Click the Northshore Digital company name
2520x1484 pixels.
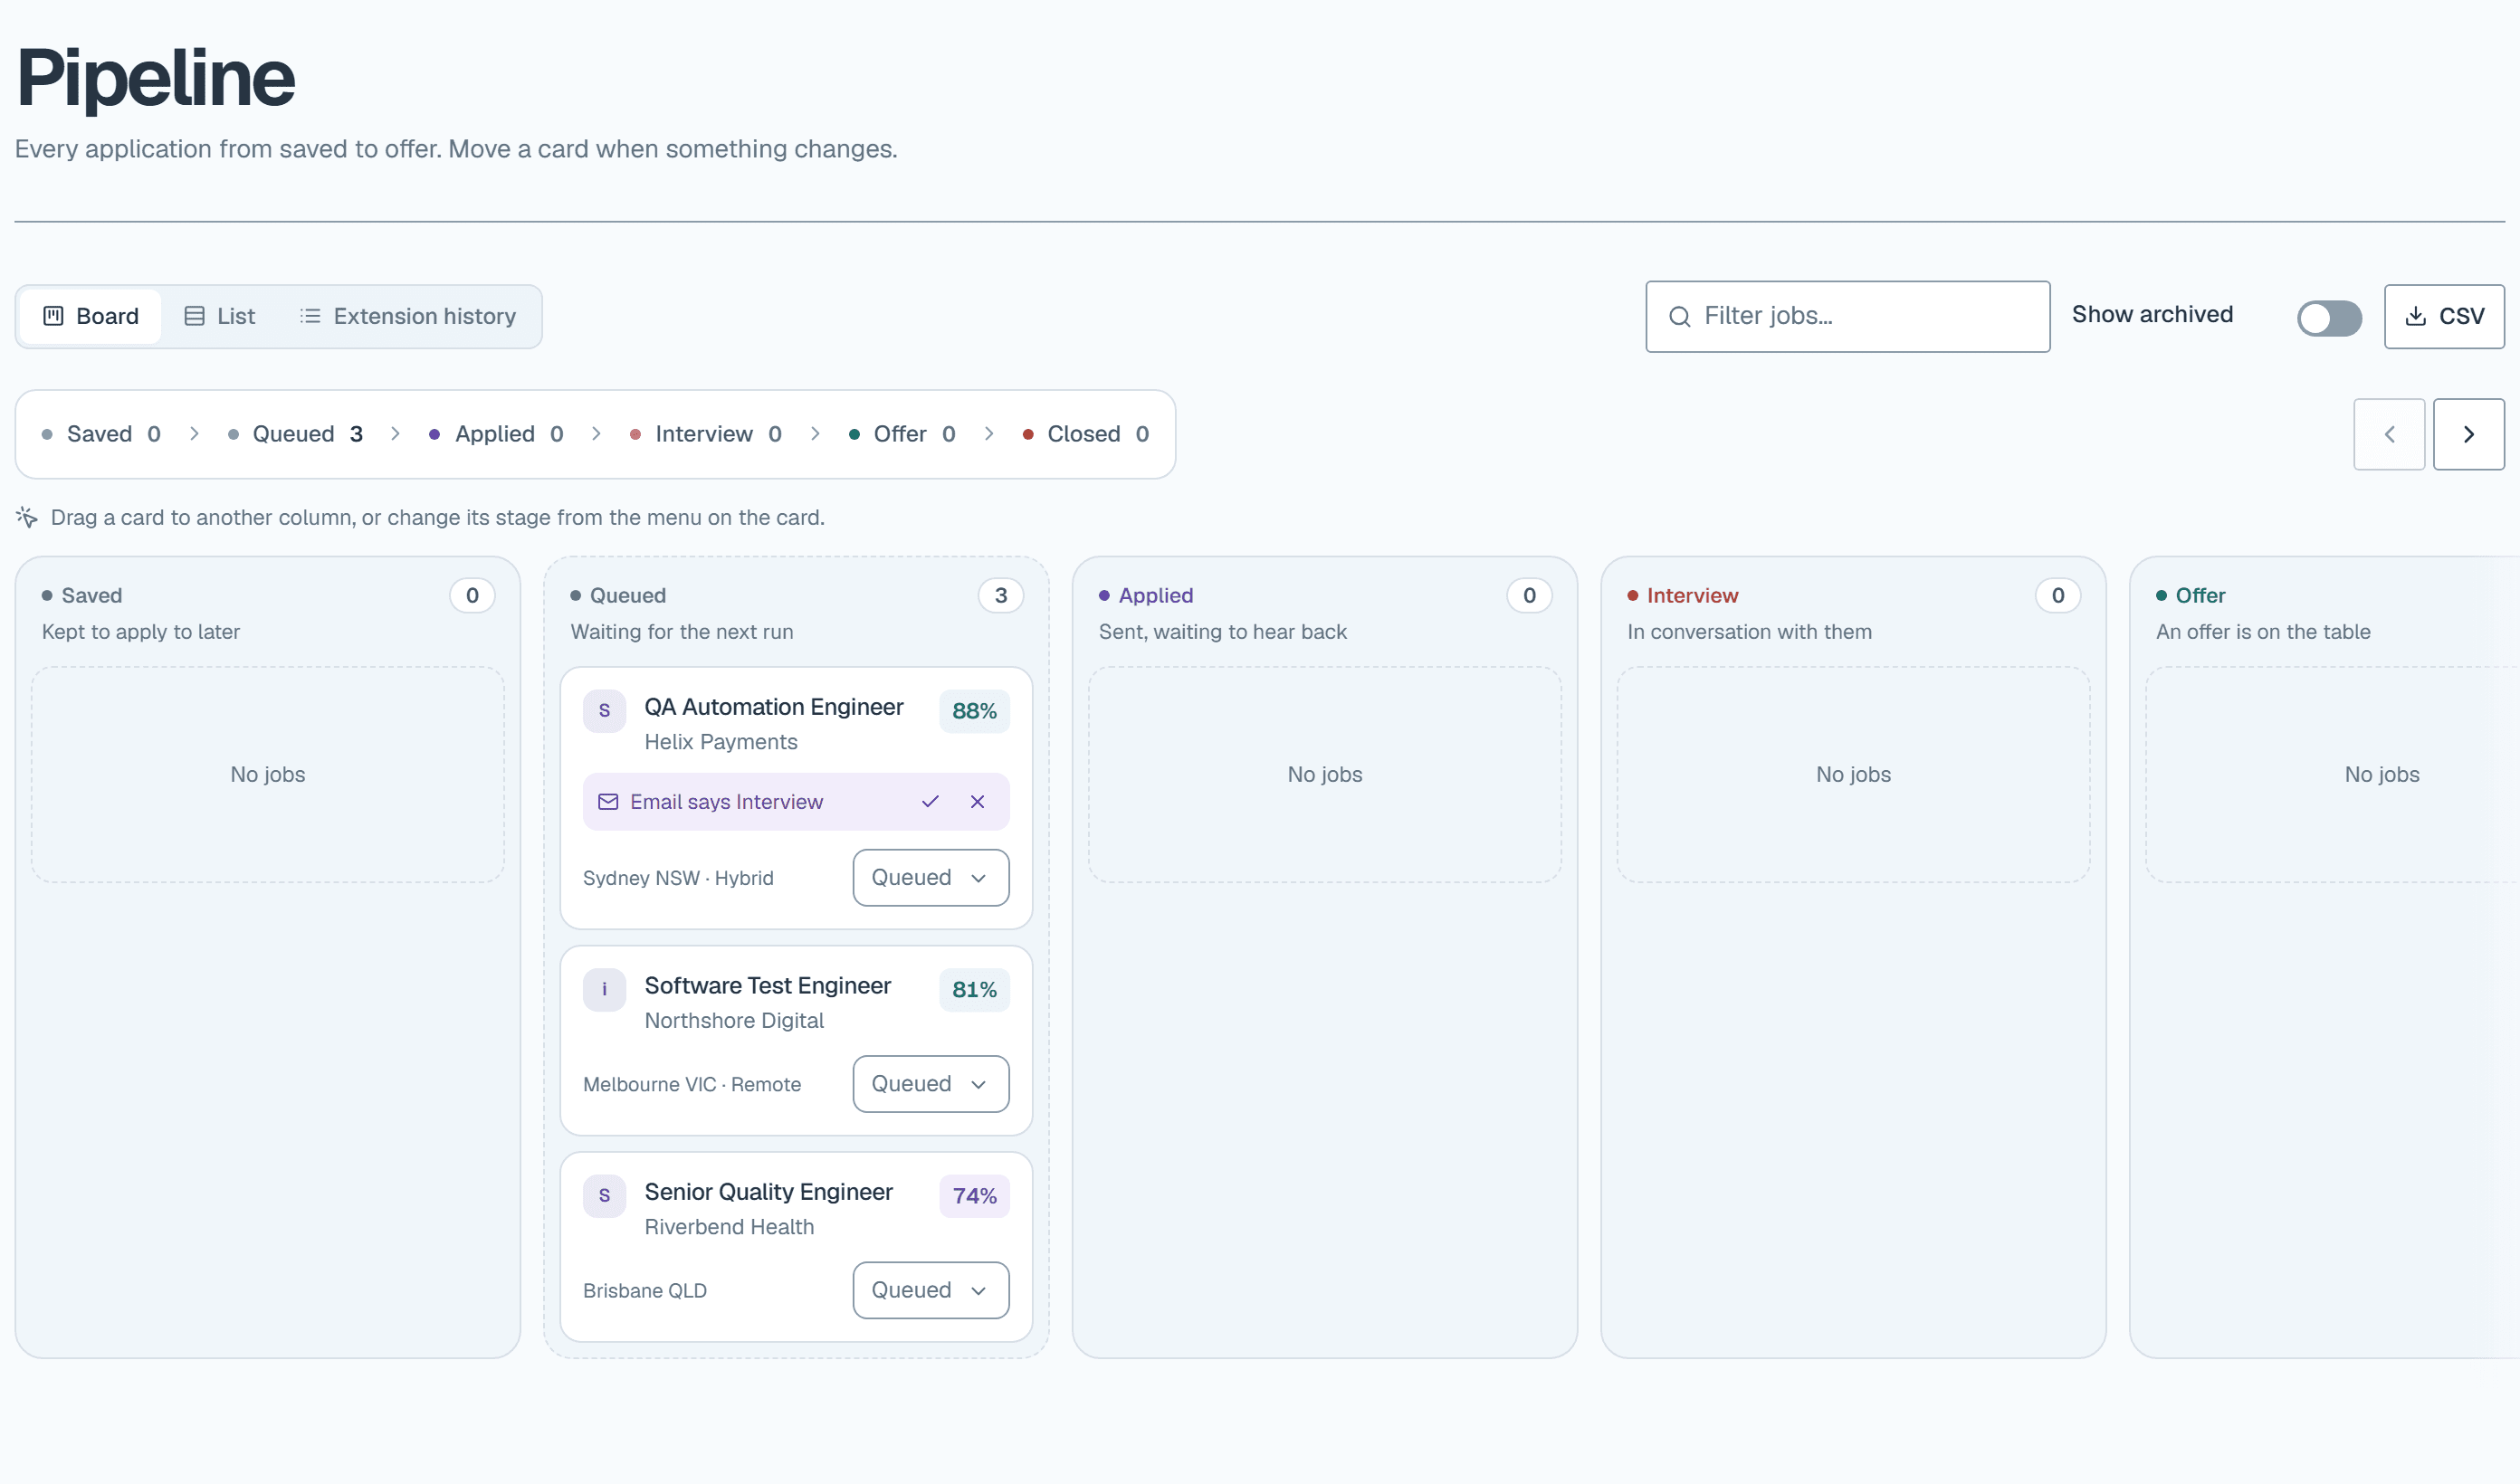point(734,1021)
